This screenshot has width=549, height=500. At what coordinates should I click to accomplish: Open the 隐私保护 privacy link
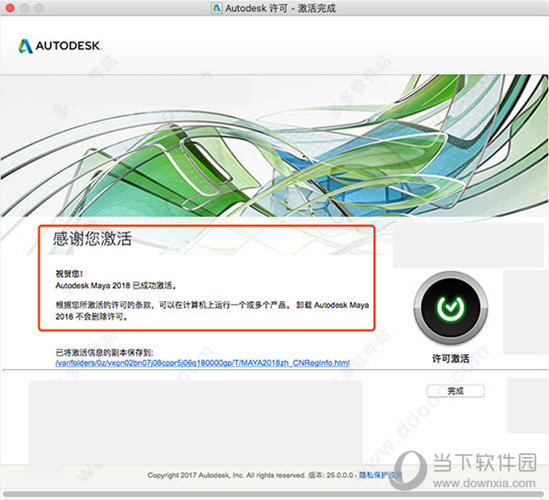click(380, 475)
